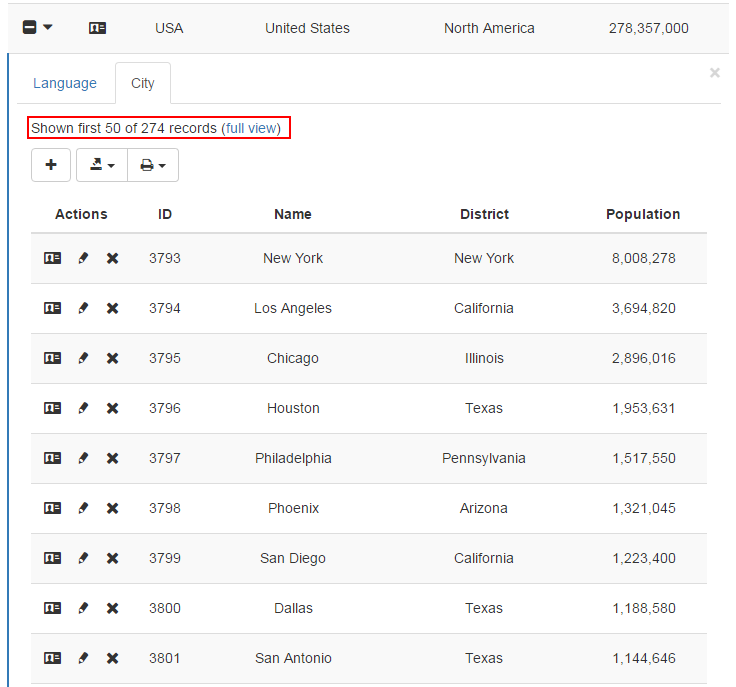Viewport: 736px width, 687px height.
Task: Click the view icon for New York row
Action: click(x=53, y=258)
